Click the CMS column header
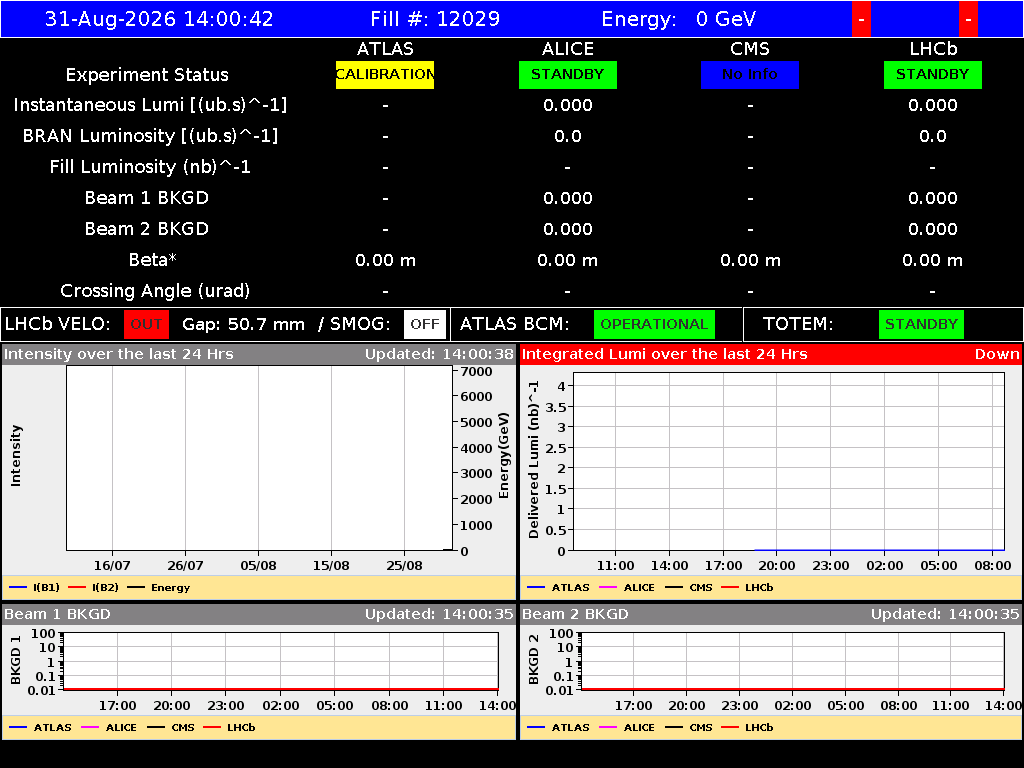1024x768 pixels. [750, 49]
